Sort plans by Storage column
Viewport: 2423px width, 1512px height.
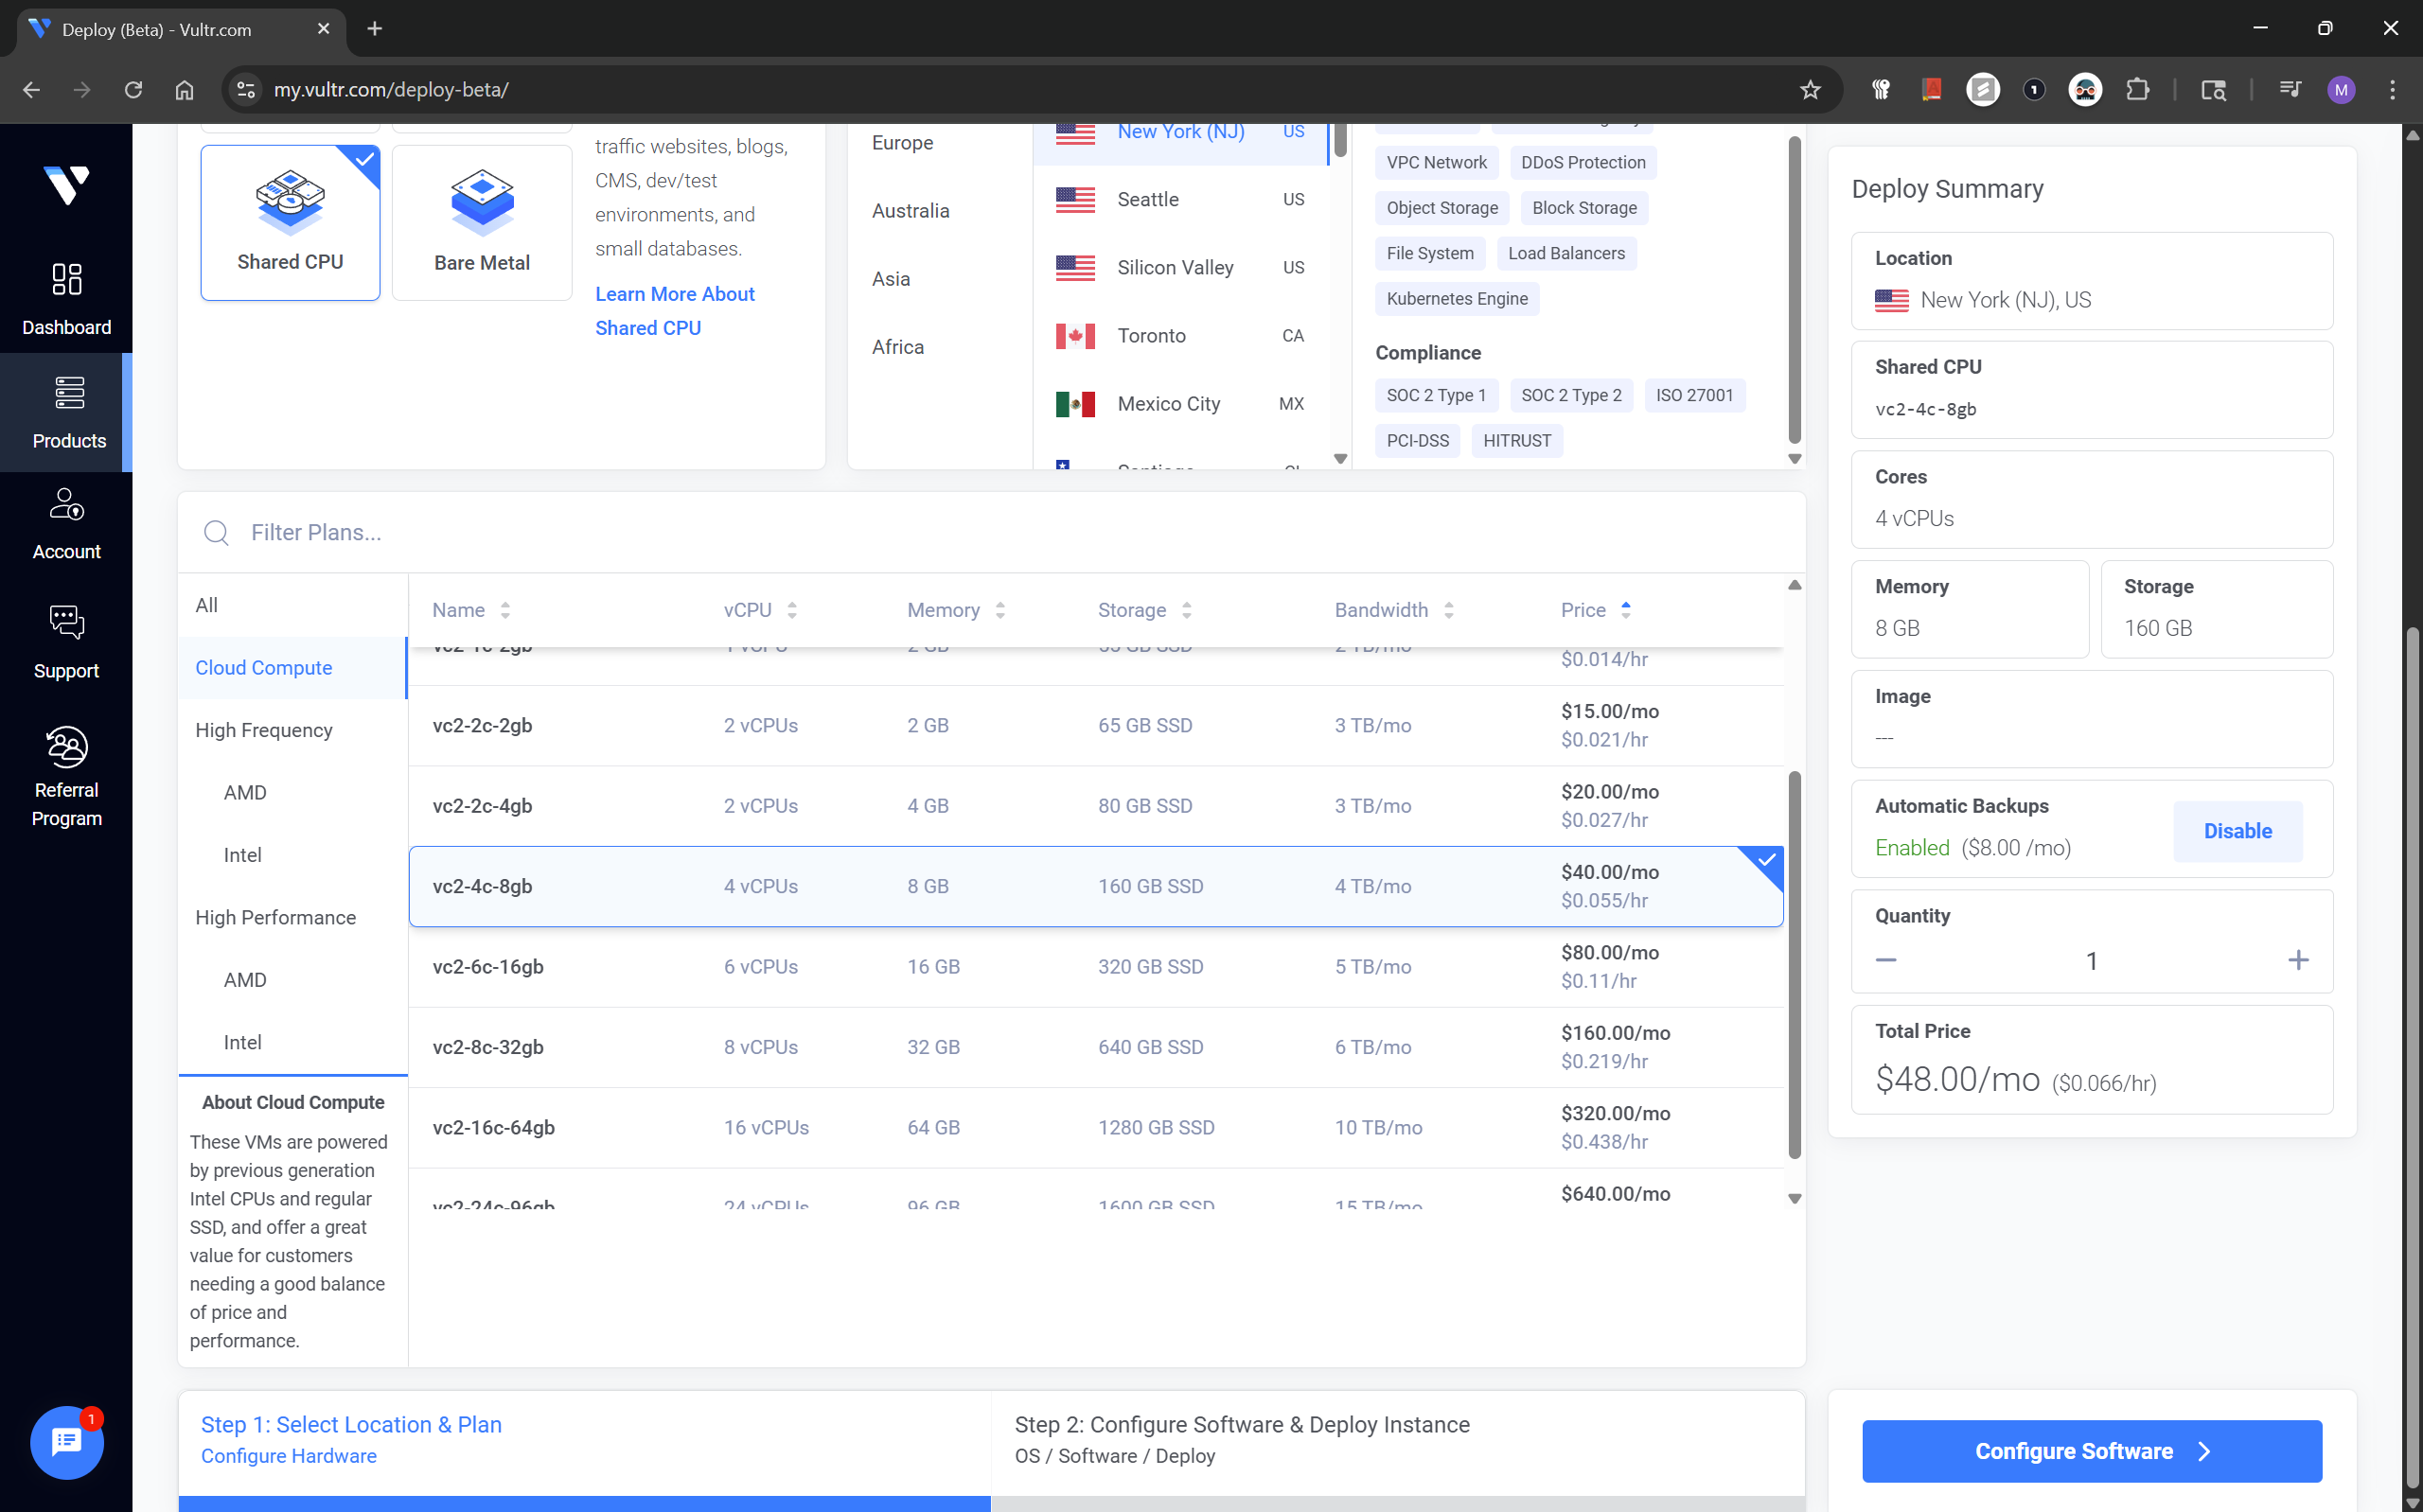tap(1144, 609)
